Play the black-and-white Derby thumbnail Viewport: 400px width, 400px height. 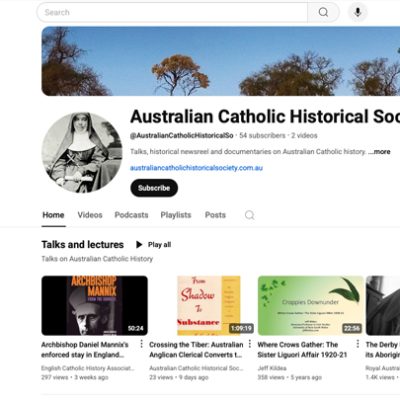(383, 305)
